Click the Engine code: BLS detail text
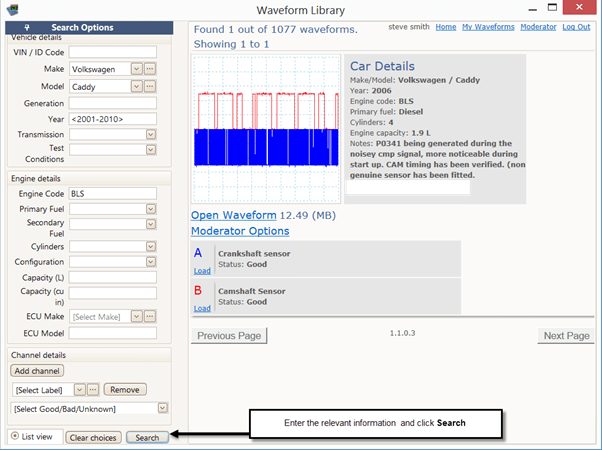This screenshot has width=602, height=450. [382, 101]
